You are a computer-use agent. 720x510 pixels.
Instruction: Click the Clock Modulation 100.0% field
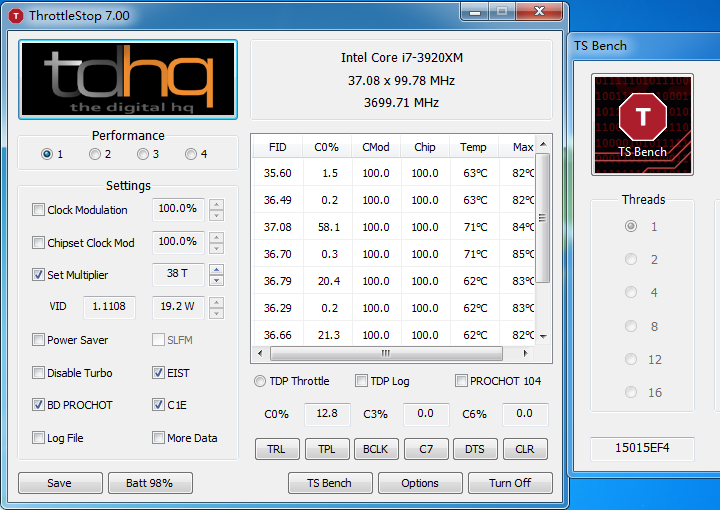click(178, 209)
